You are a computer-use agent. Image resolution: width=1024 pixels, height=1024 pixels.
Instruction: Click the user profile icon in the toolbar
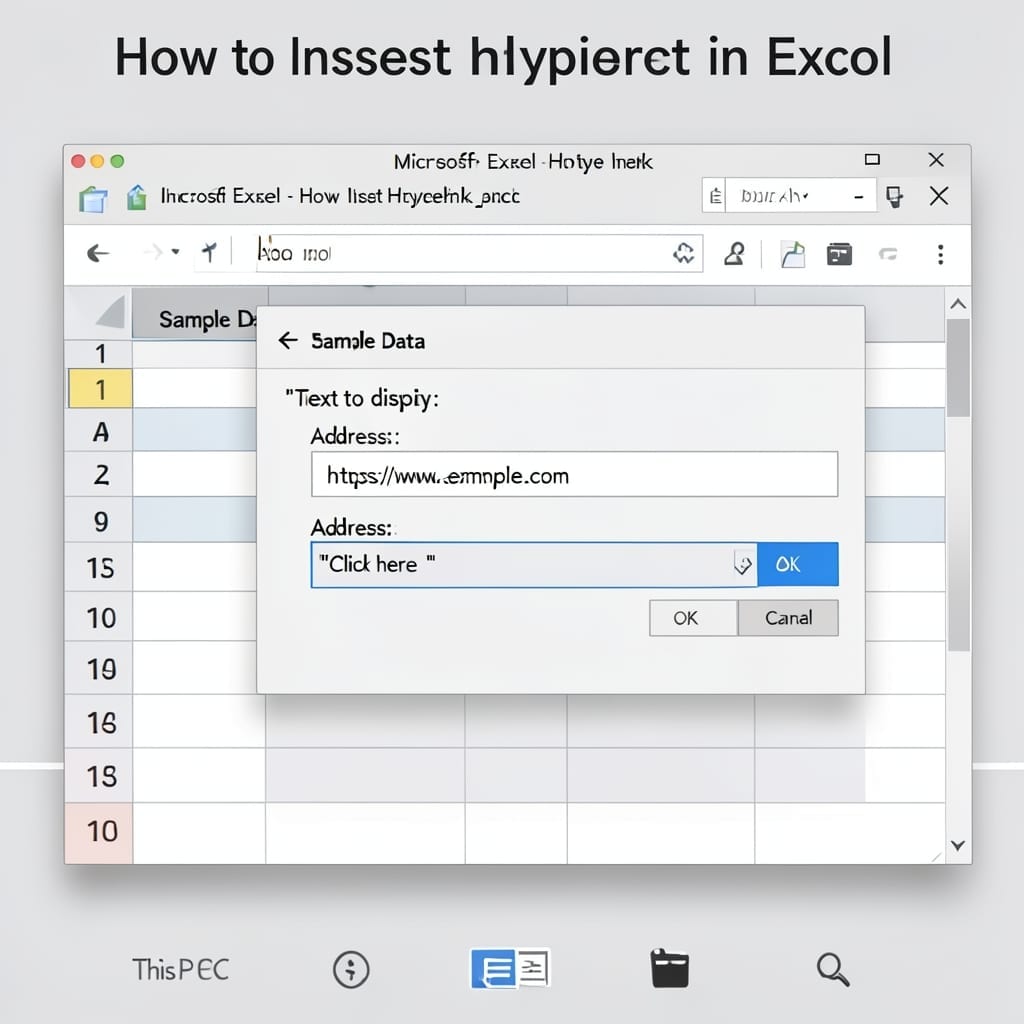pos(735,254)
